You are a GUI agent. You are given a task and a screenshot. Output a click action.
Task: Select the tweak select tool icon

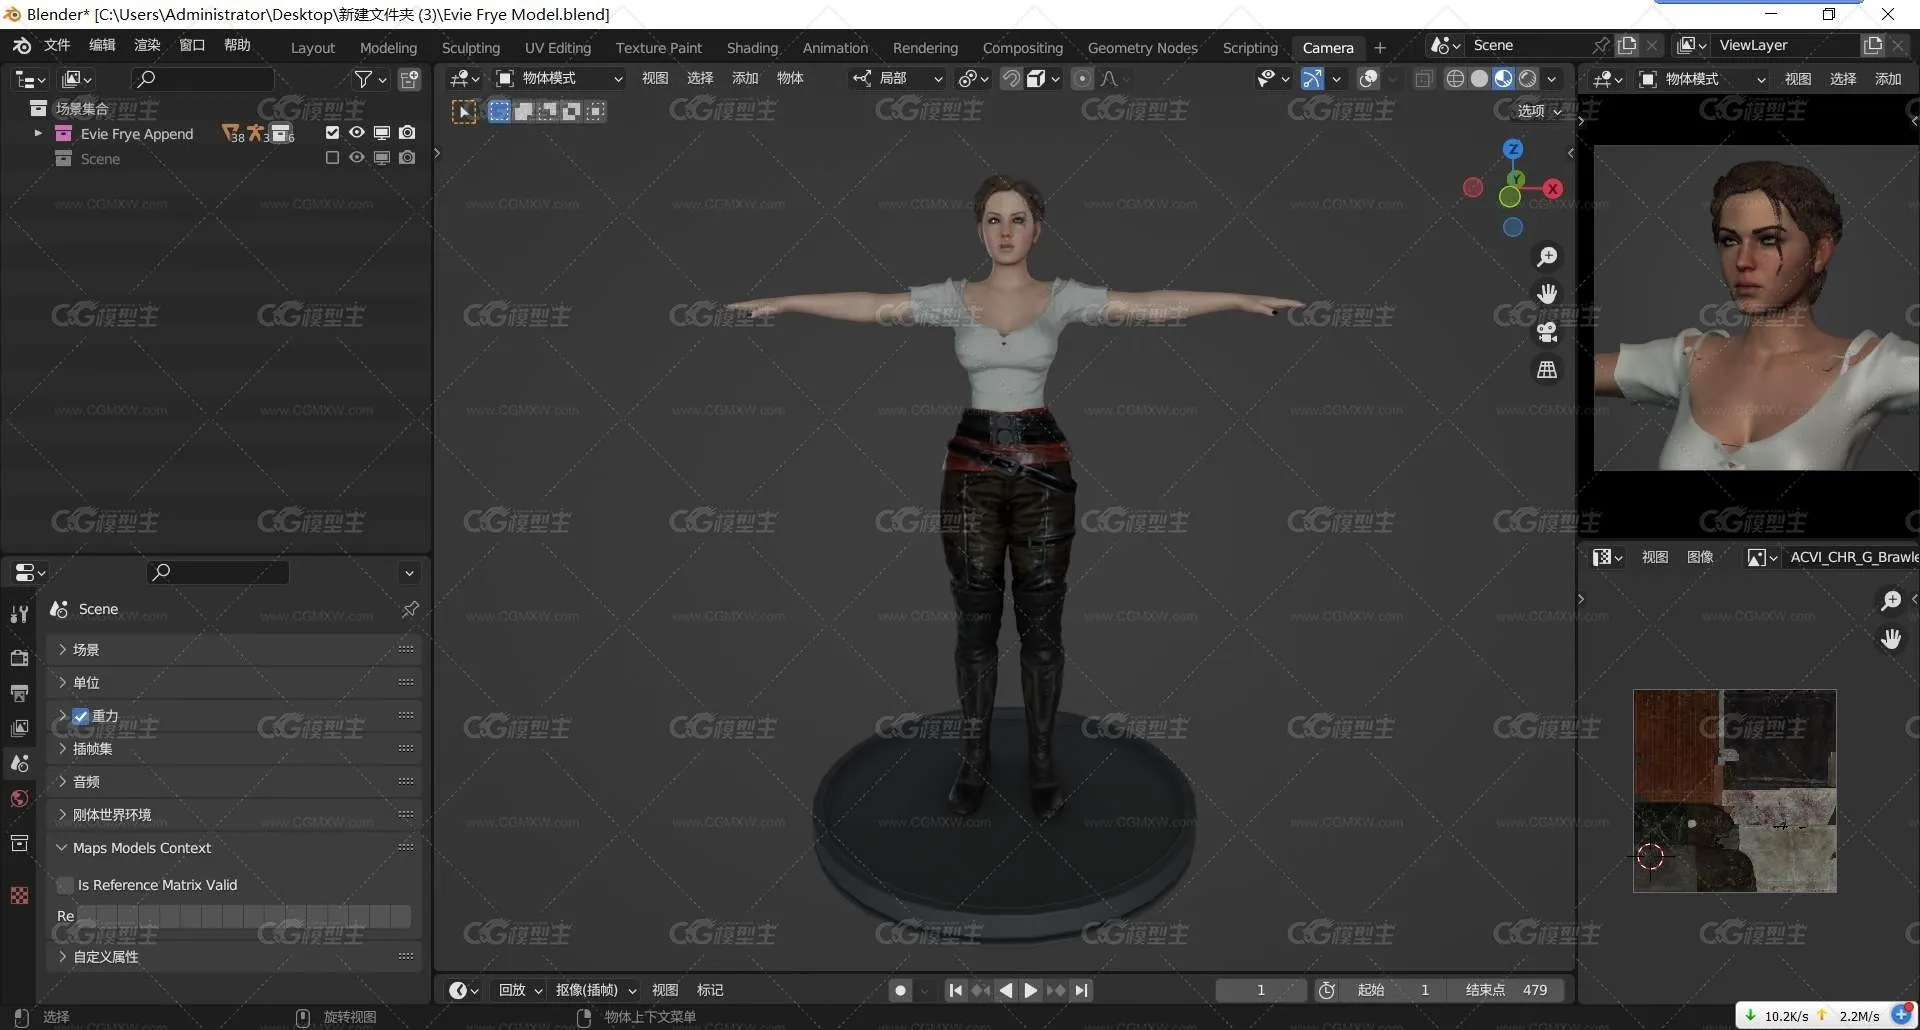pos(464,112)
